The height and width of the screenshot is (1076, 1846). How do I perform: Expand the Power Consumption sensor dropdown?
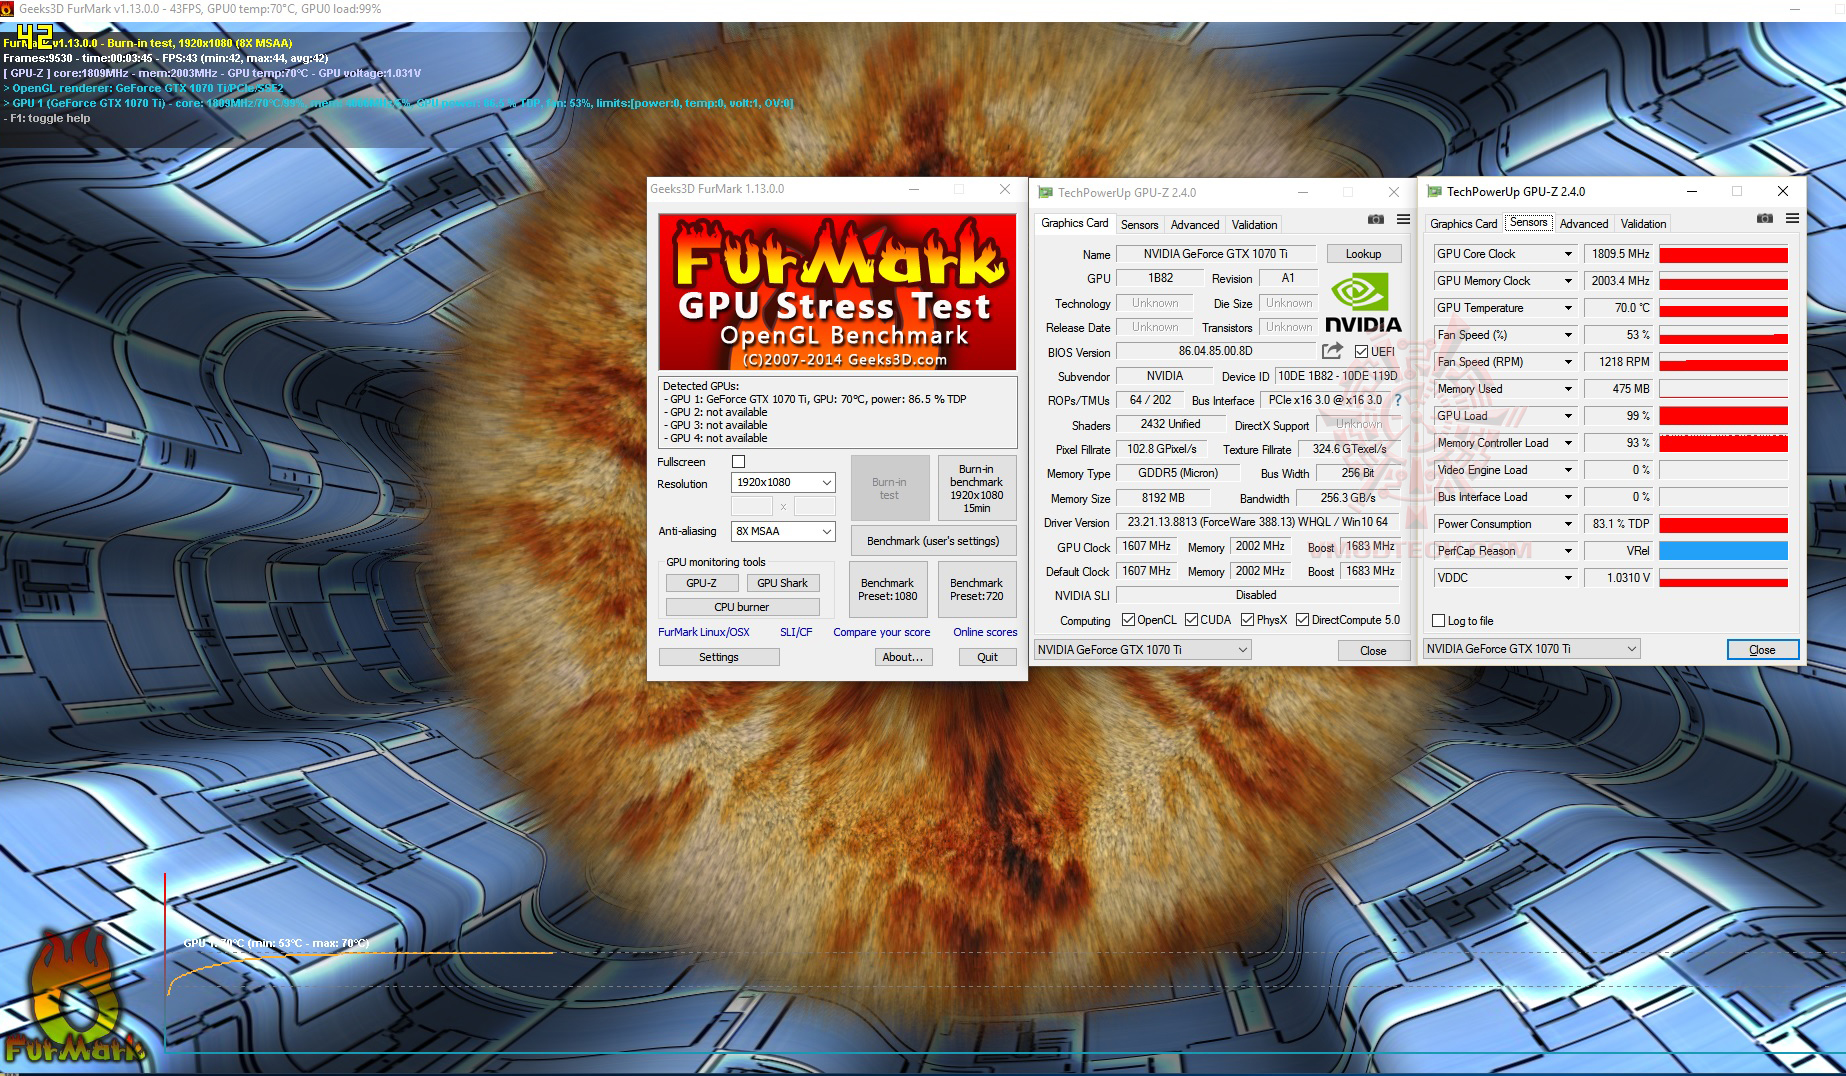[1568, 524]
